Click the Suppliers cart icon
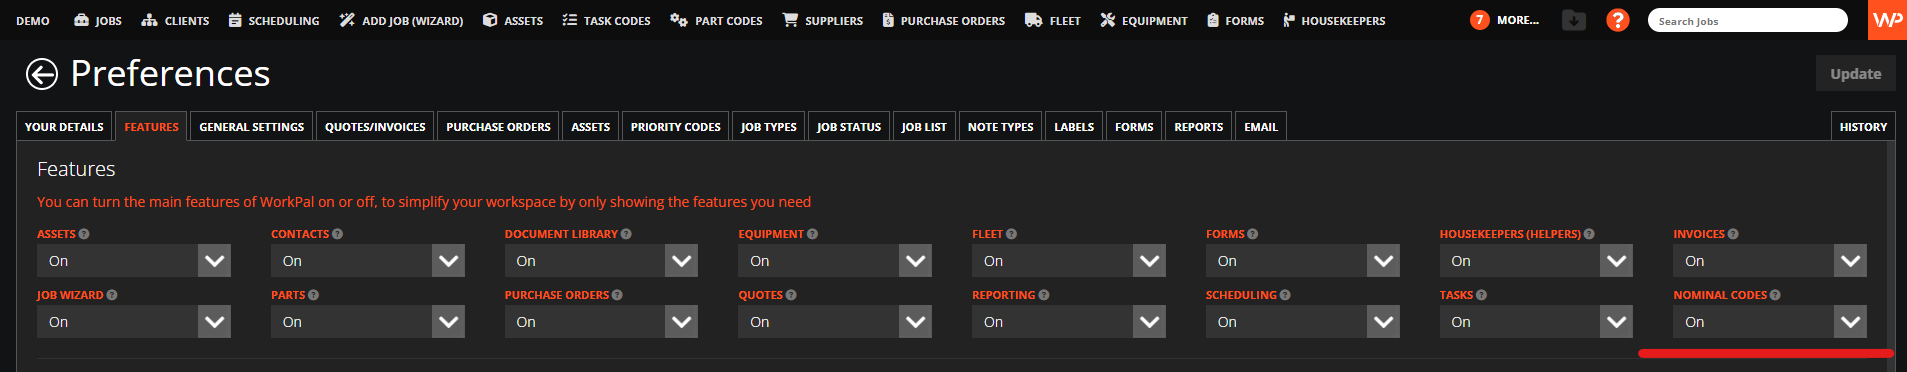 790,20
